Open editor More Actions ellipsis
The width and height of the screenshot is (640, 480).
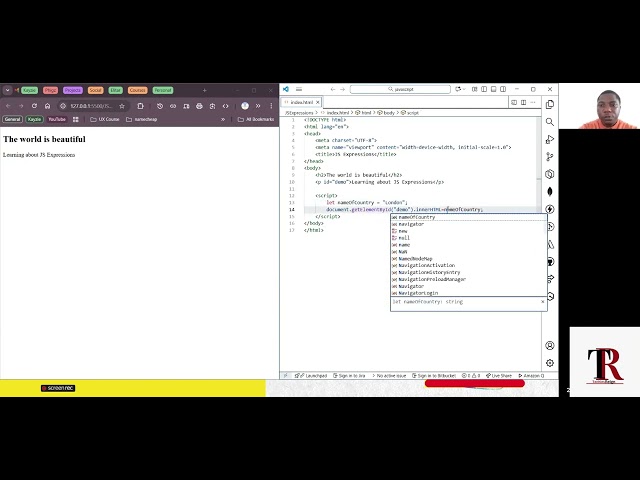pos(533,102)
